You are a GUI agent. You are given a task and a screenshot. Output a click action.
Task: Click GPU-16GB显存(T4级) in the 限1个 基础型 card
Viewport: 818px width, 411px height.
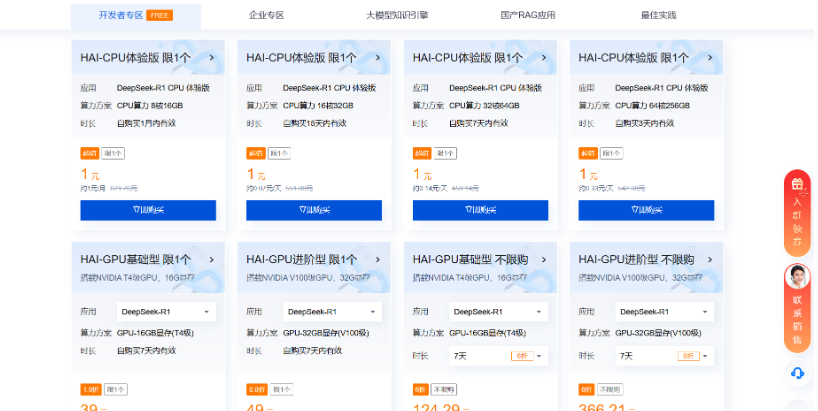pos(155,333)
